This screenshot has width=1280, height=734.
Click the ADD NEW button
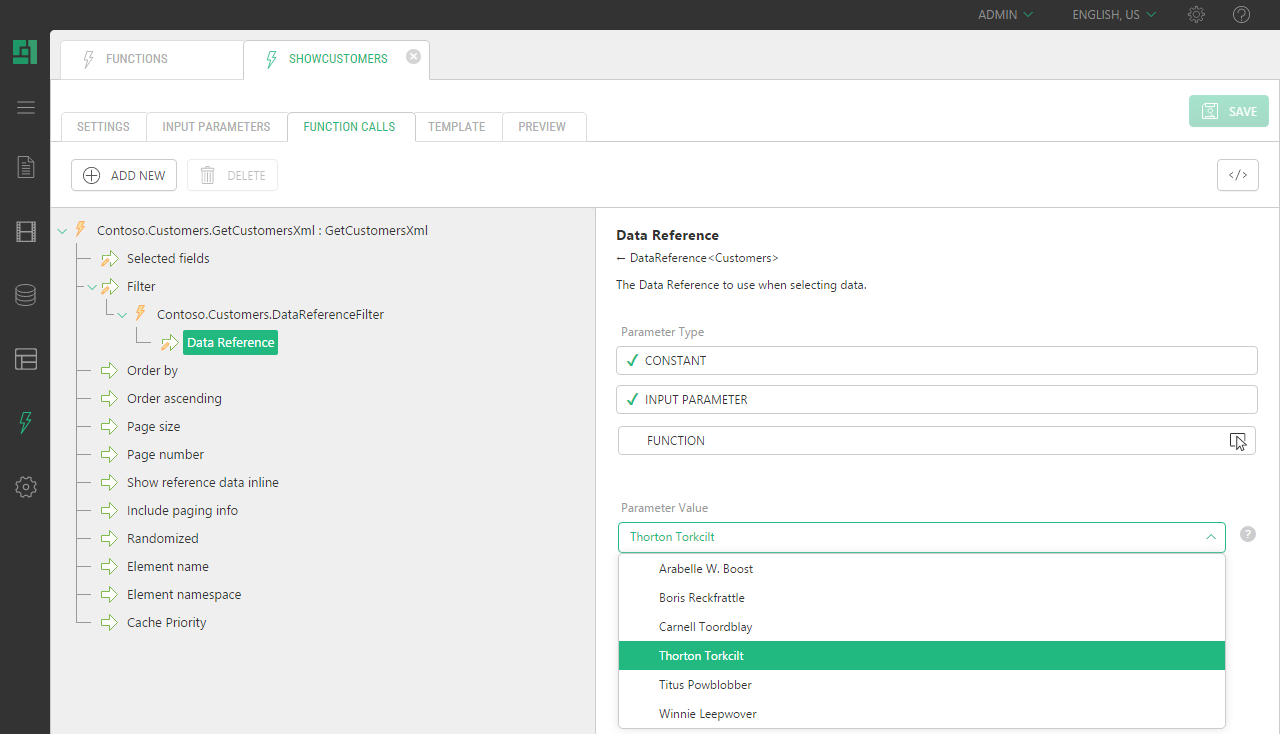[124, 175]
